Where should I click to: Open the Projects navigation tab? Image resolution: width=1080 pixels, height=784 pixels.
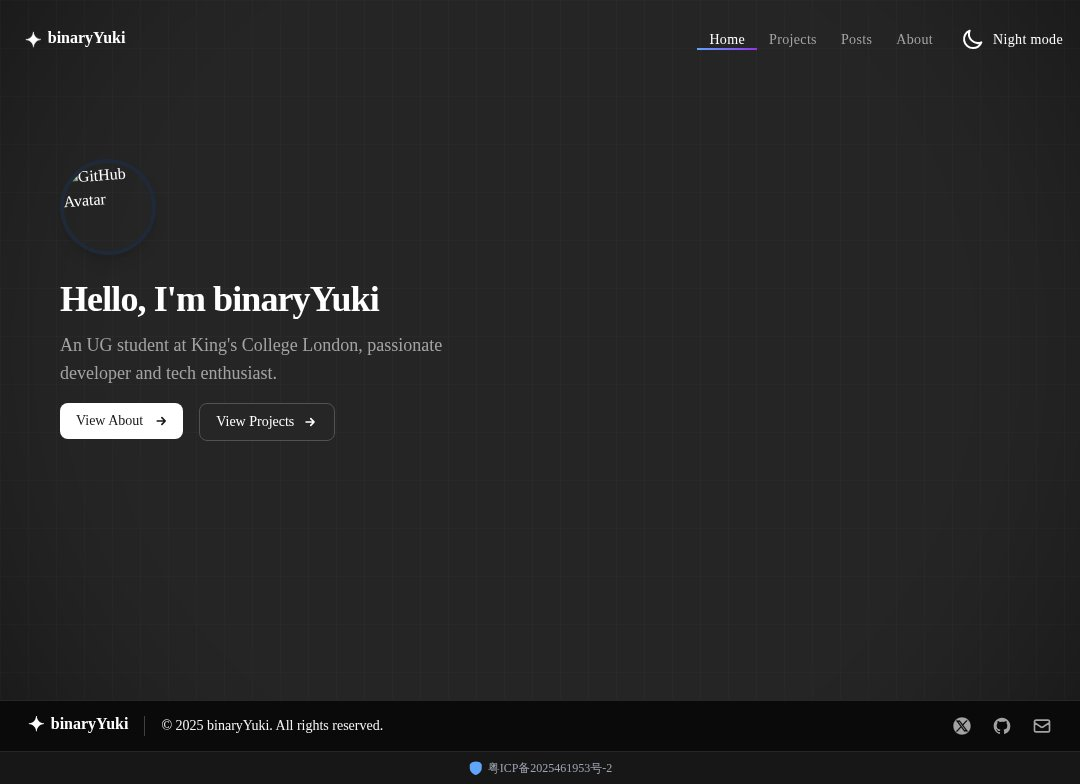click(793, 39)
